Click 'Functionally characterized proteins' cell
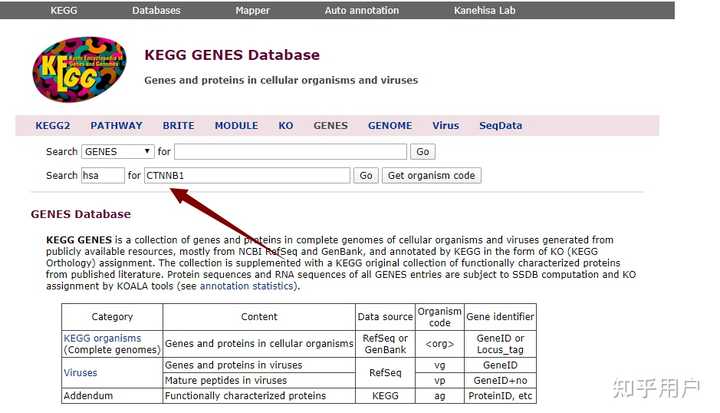Image resolution: width=720 pixels, height=413 pixels. 259,396
